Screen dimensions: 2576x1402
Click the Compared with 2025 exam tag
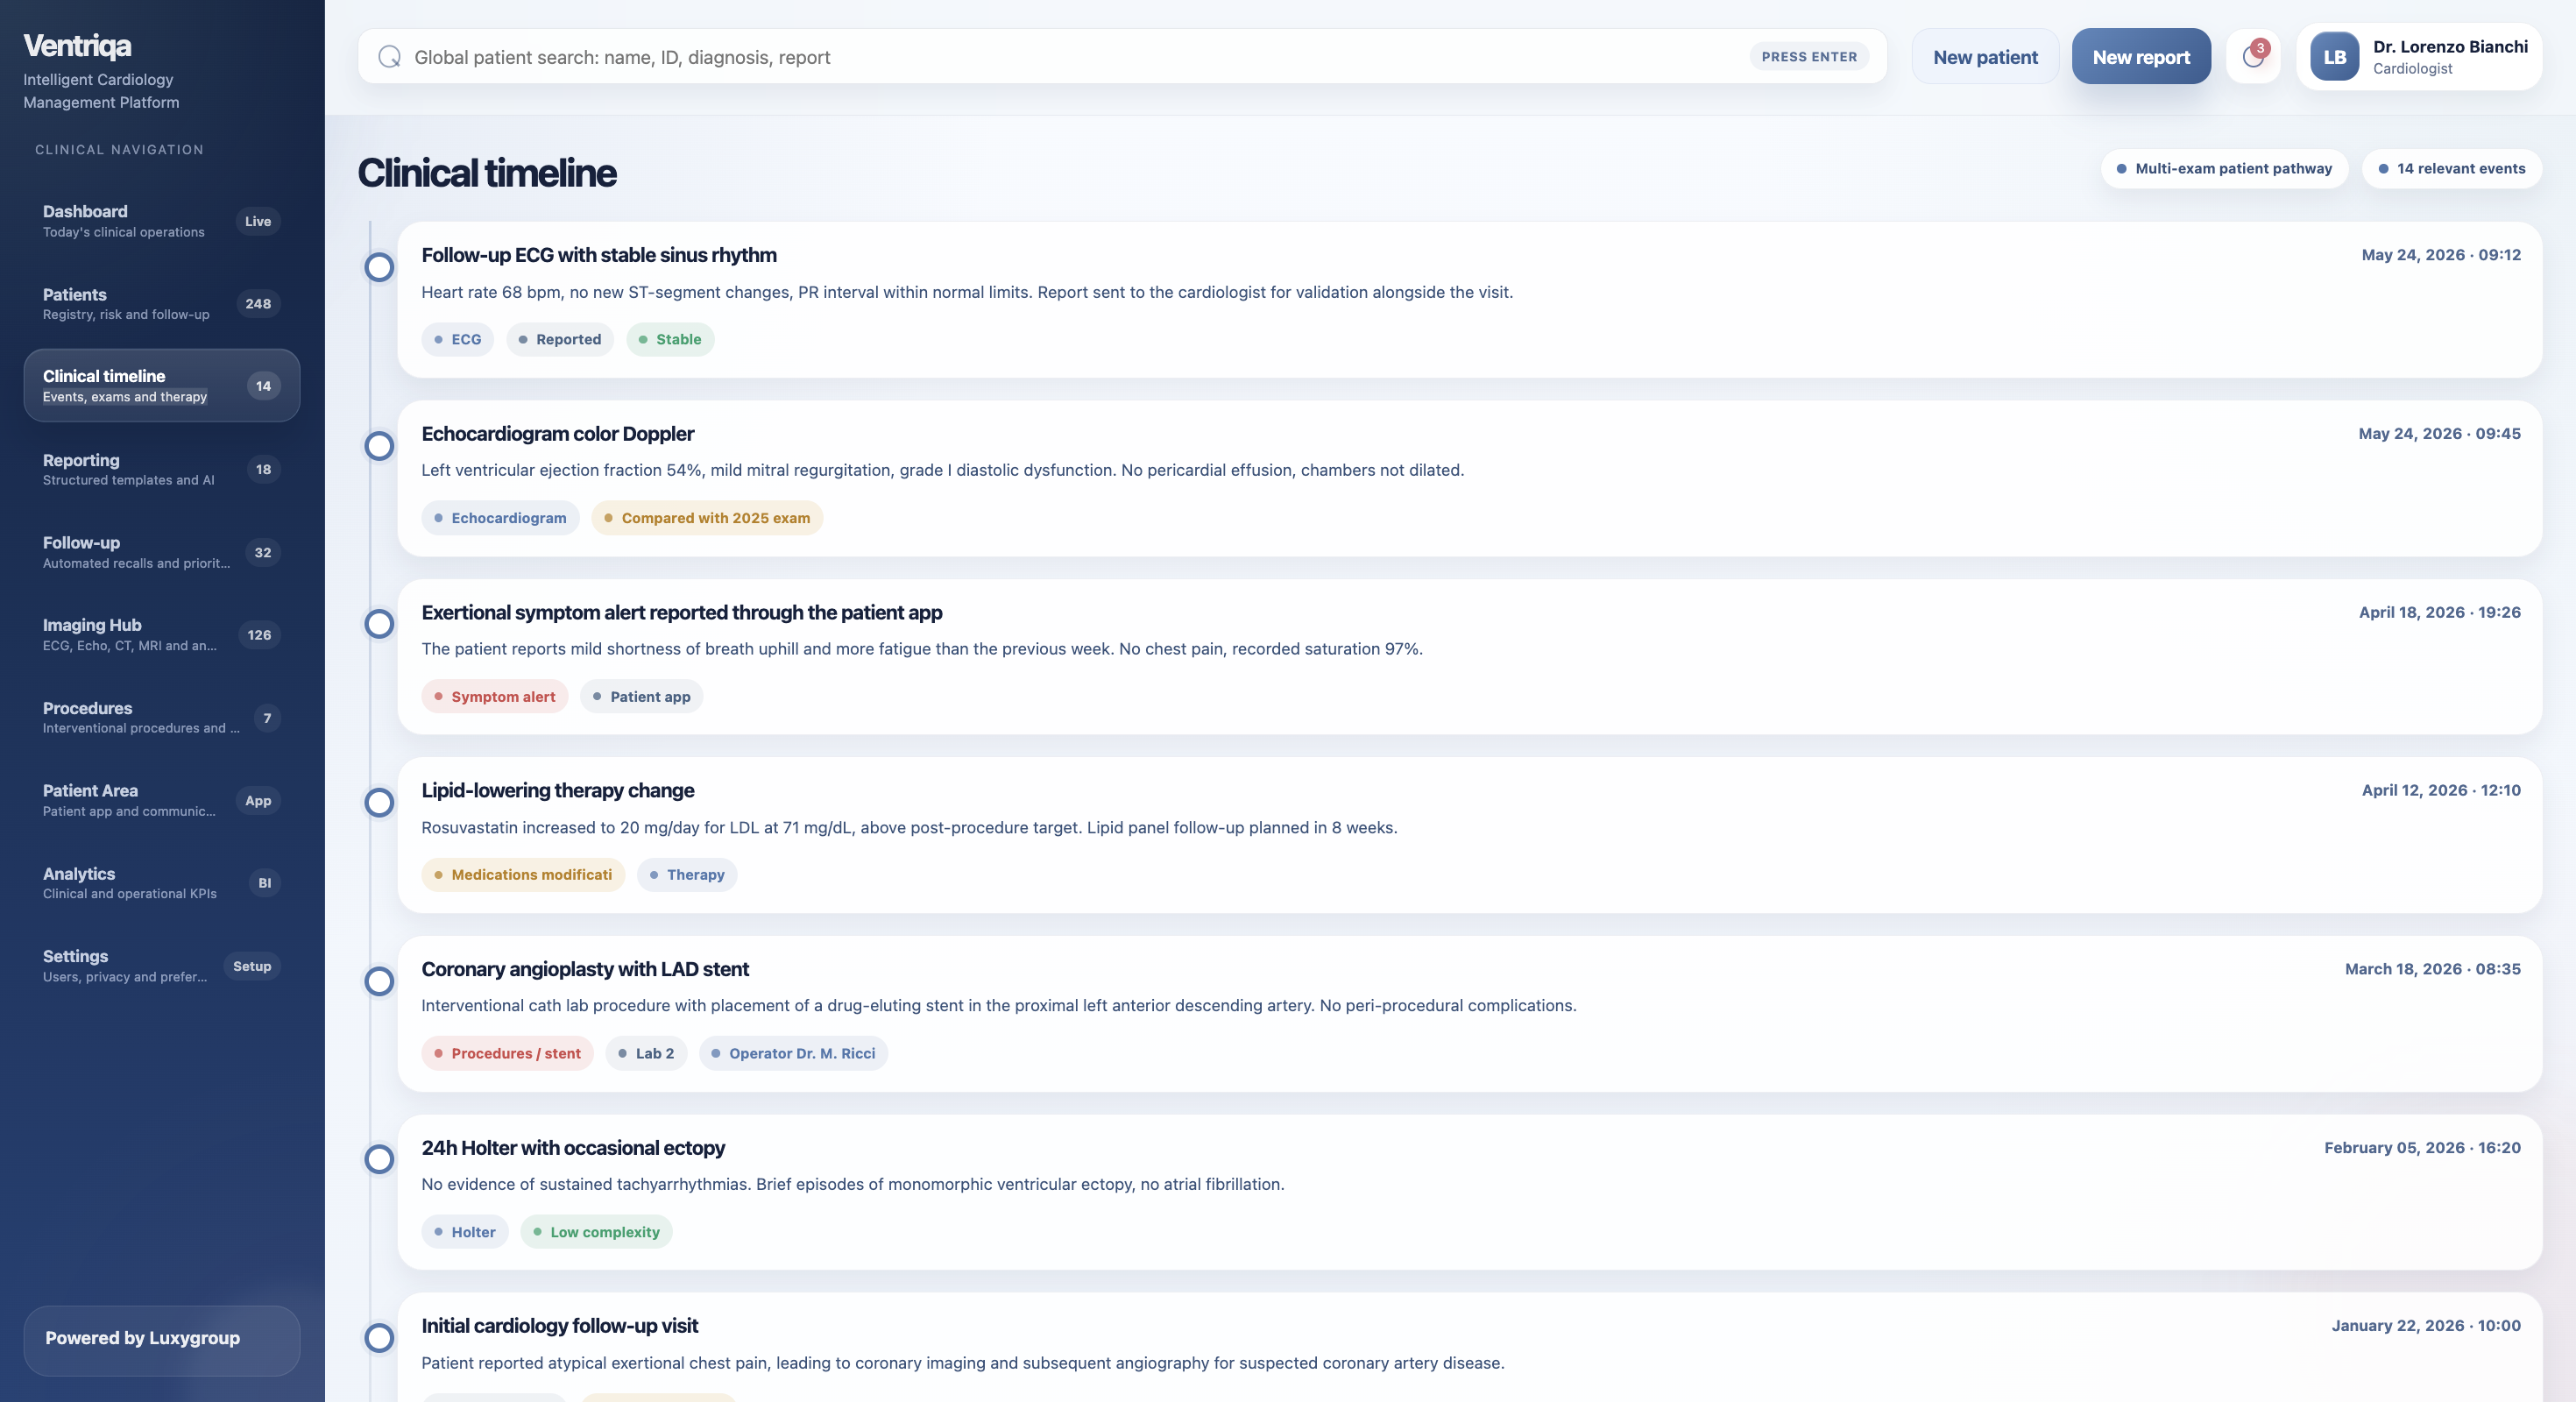point(707,518)
